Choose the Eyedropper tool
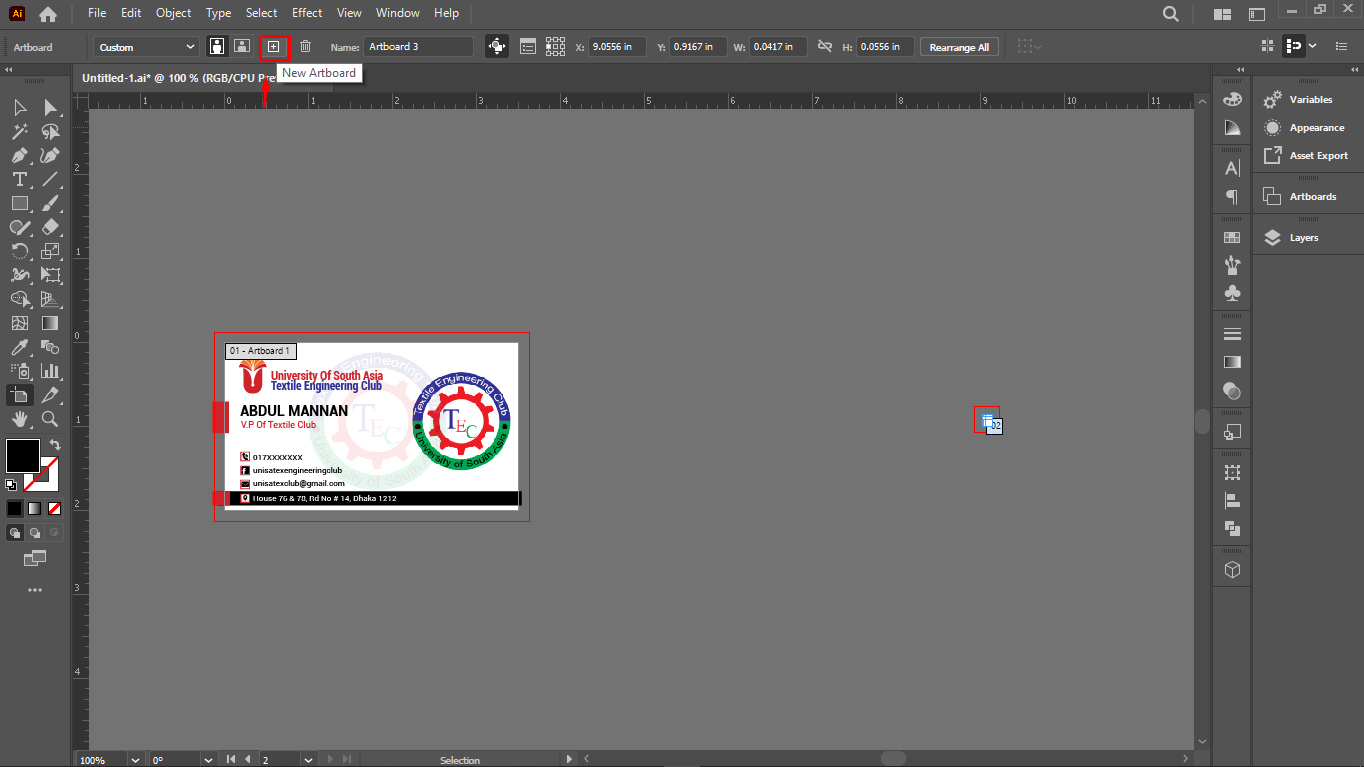The width and height of the screenshot is (1364, 767). (20, 347)
